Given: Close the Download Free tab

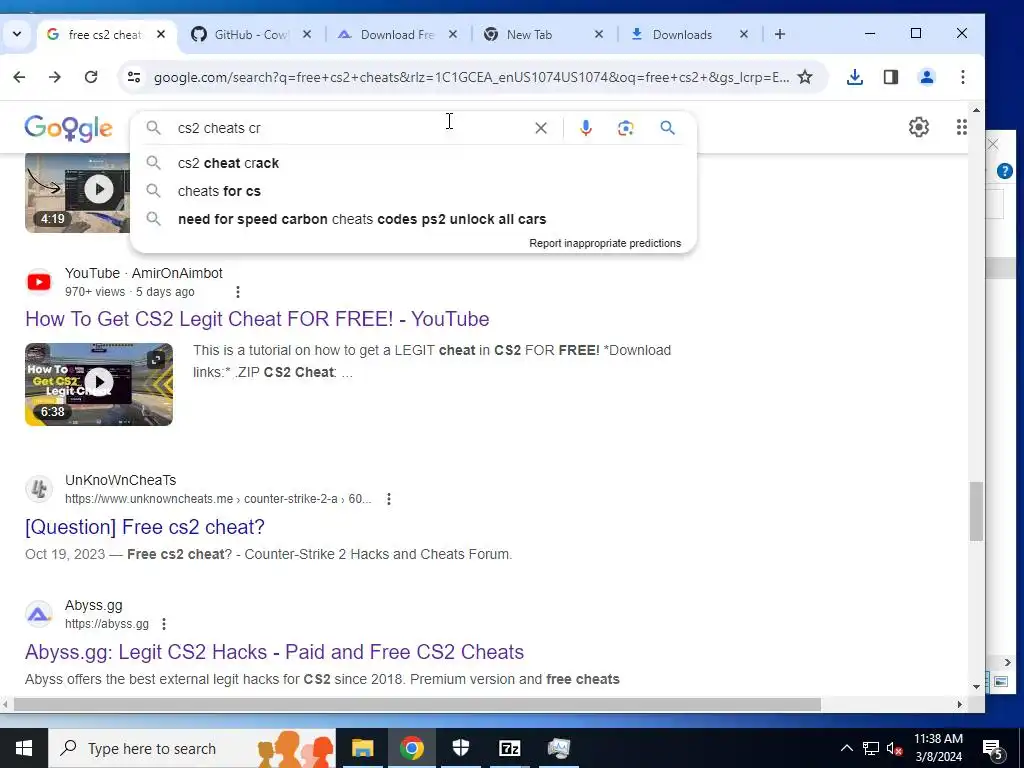Looking at the screenshot, I should [453, 34].
